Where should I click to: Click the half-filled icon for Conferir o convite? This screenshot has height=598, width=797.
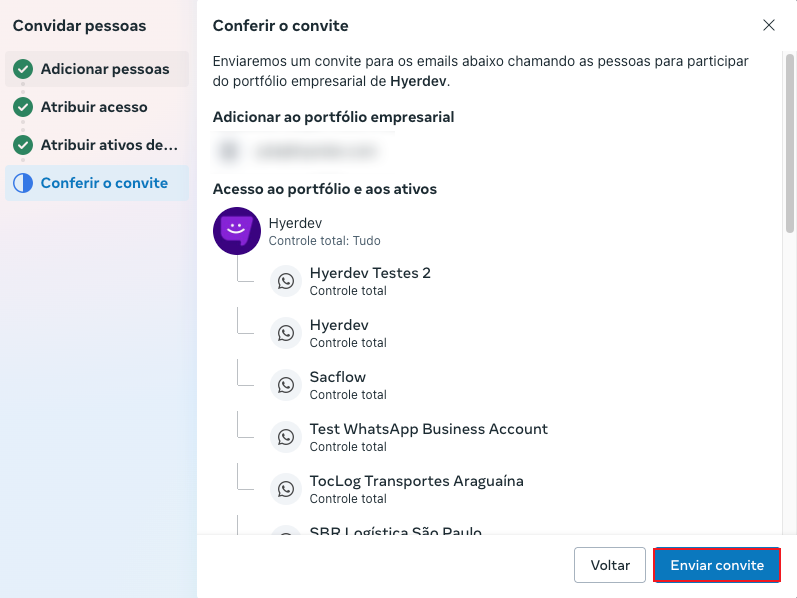[x=23, y=183]
